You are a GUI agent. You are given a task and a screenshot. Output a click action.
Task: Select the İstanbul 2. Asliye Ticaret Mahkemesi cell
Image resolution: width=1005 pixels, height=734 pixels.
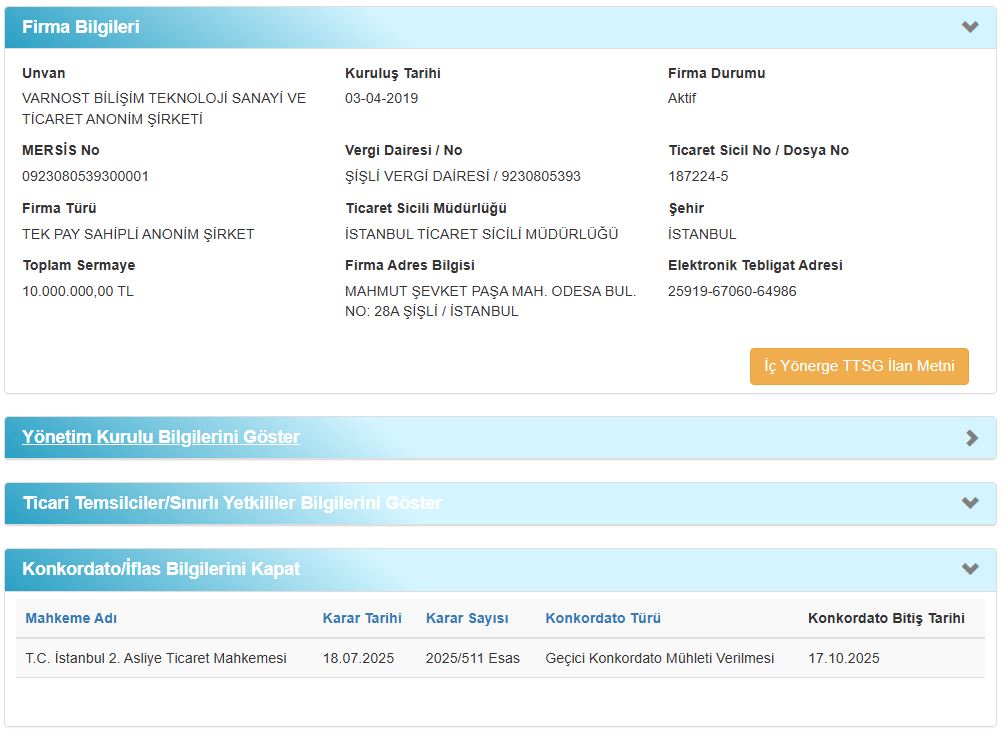pos(156,658)
